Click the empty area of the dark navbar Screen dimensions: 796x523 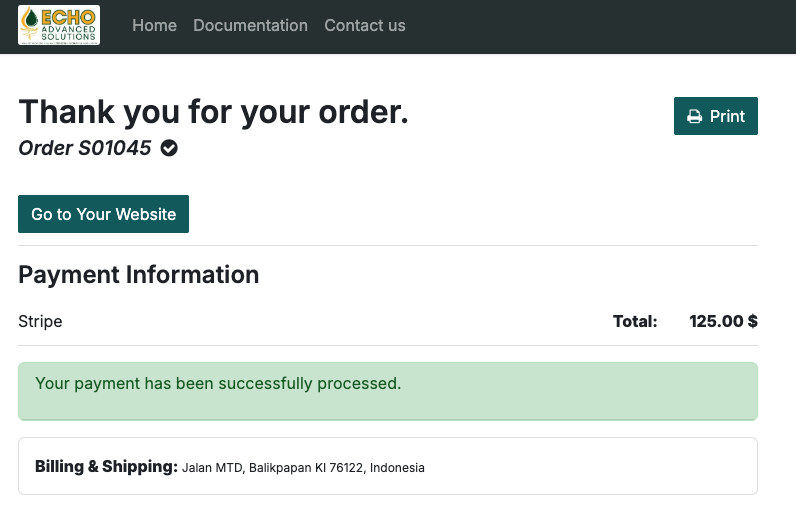click(600, 25)
